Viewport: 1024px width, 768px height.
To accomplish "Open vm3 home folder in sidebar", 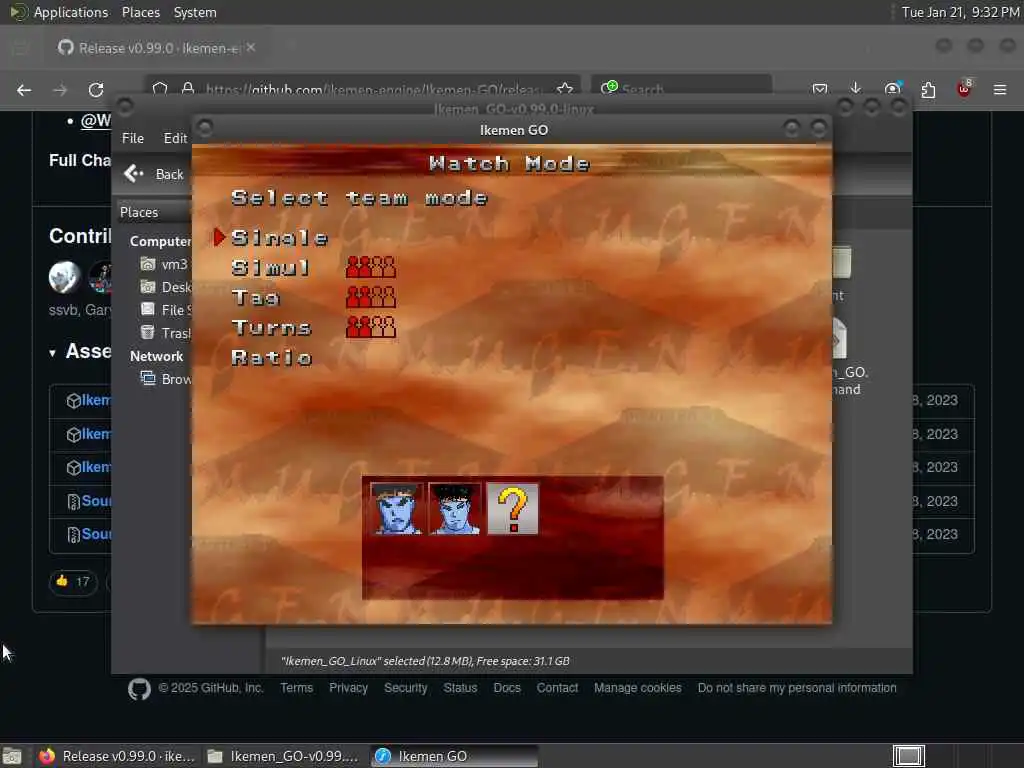I will pyautogui.click(x=164, y=264).
